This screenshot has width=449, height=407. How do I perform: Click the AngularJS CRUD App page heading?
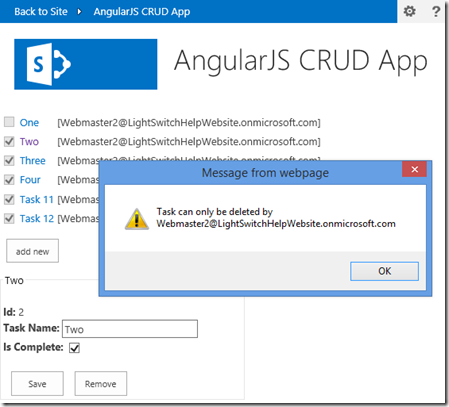(x=301, y=61)
